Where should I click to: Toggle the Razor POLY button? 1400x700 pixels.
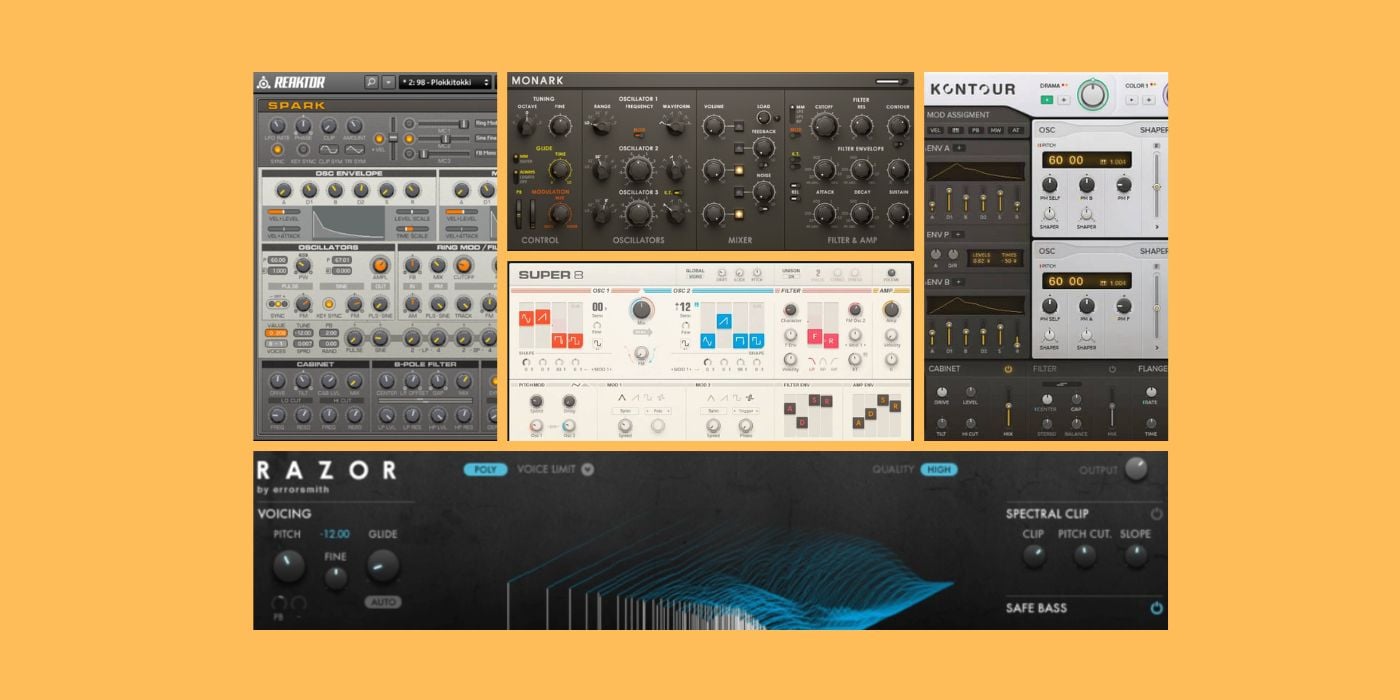[485, 469]
